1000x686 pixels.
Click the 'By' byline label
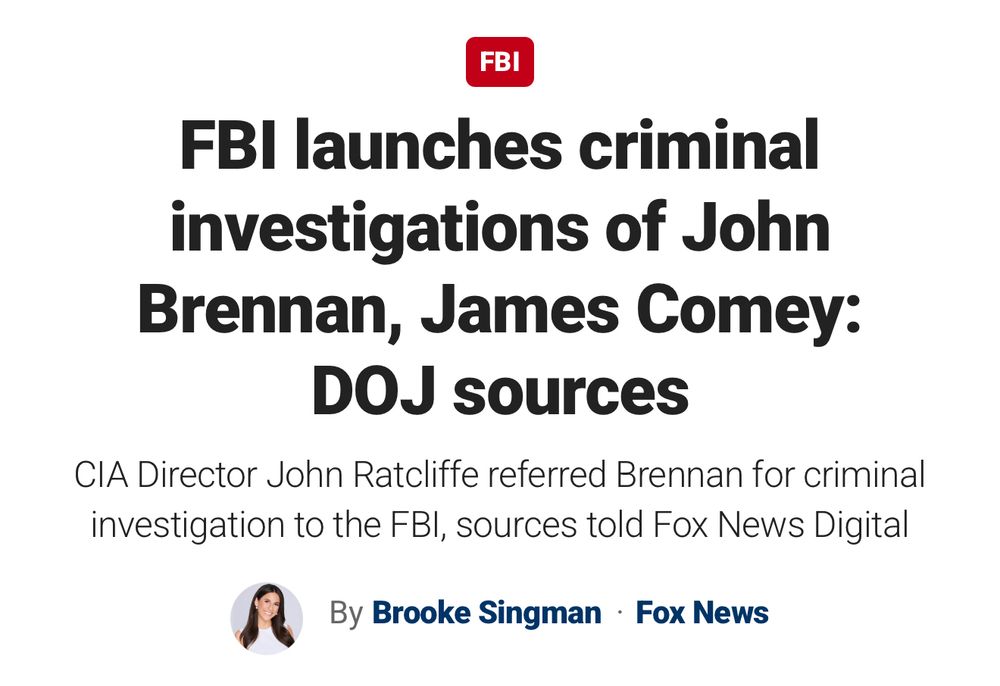346,613
